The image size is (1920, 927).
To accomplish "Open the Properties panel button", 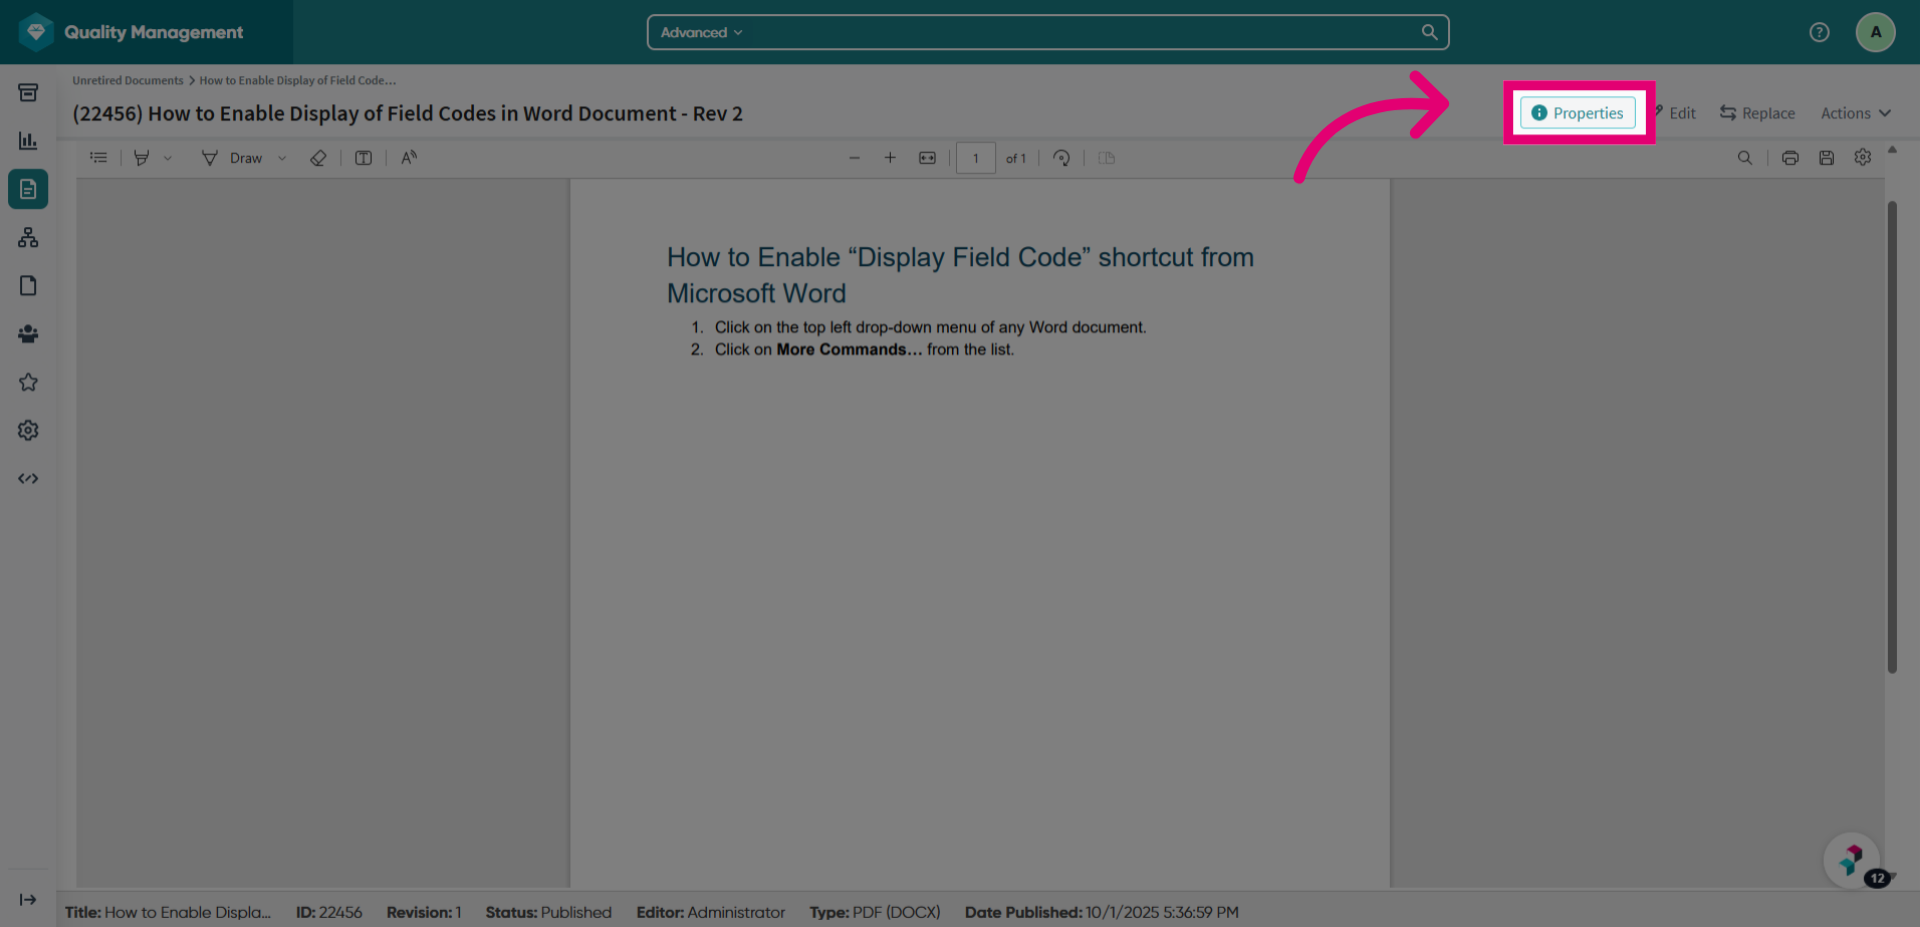I will [1578, 113].
